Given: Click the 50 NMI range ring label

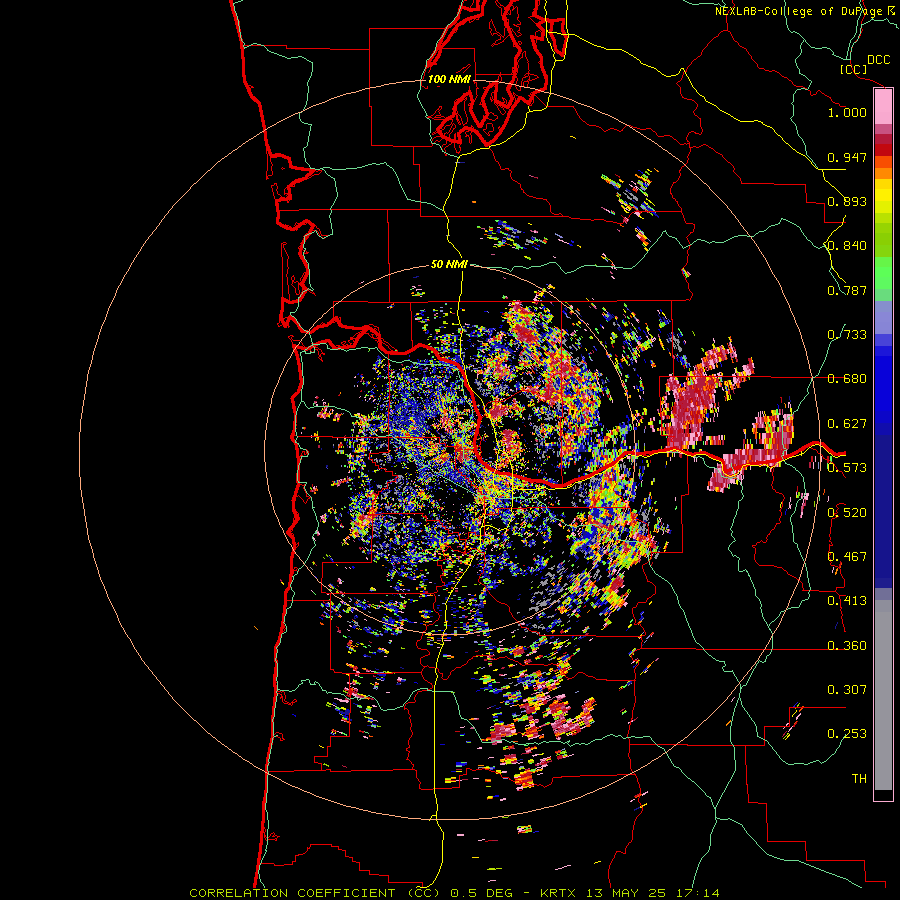Looking at the screenshot, I should click(449, 265).
